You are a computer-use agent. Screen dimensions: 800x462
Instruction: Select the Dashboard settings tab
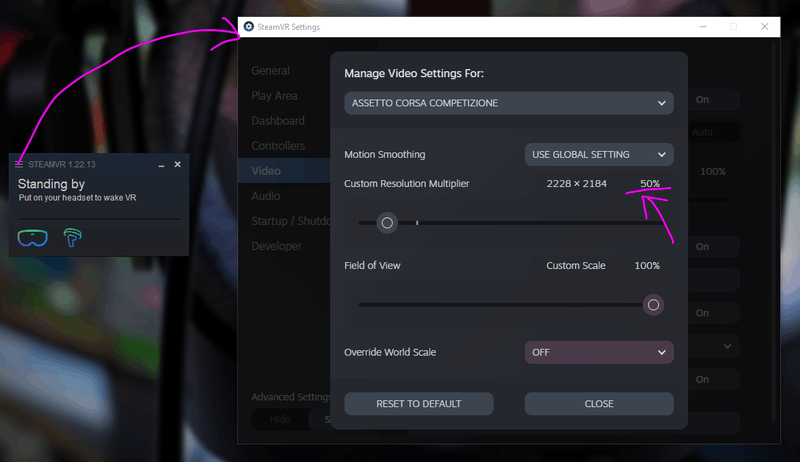(x=278, y=120)
